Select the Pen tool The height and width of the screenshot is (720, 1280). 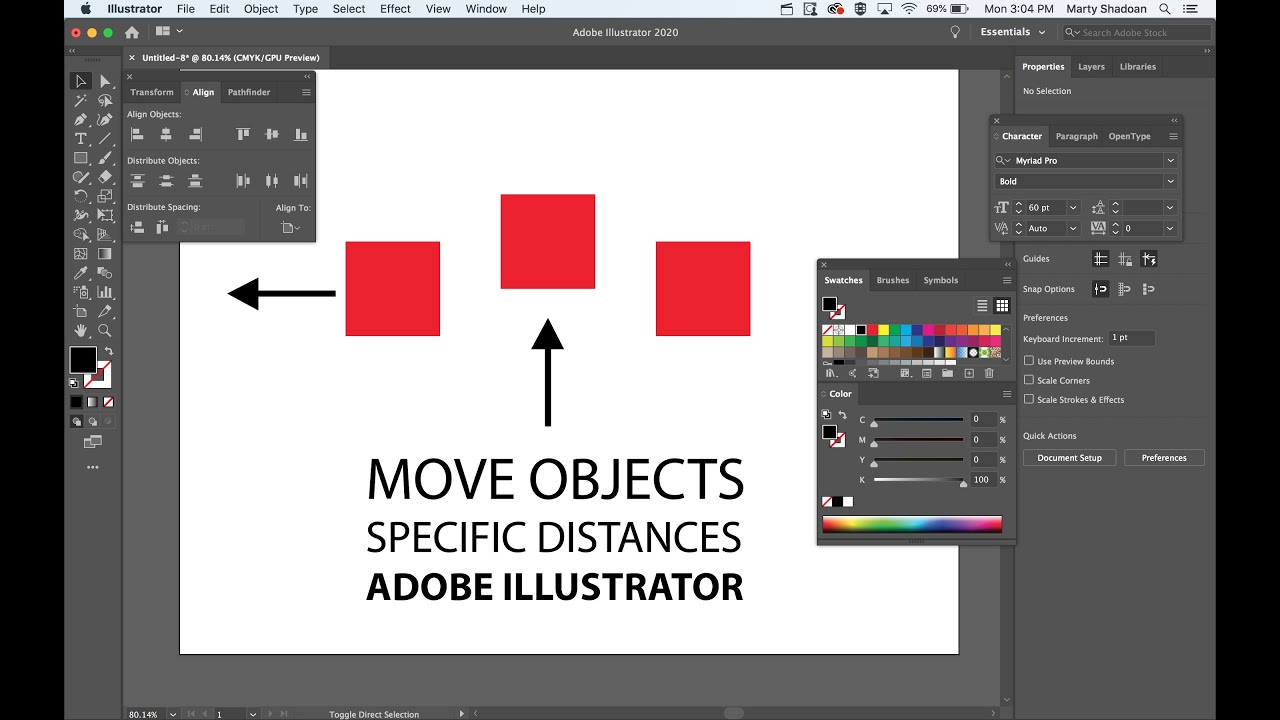pos(81,119)
